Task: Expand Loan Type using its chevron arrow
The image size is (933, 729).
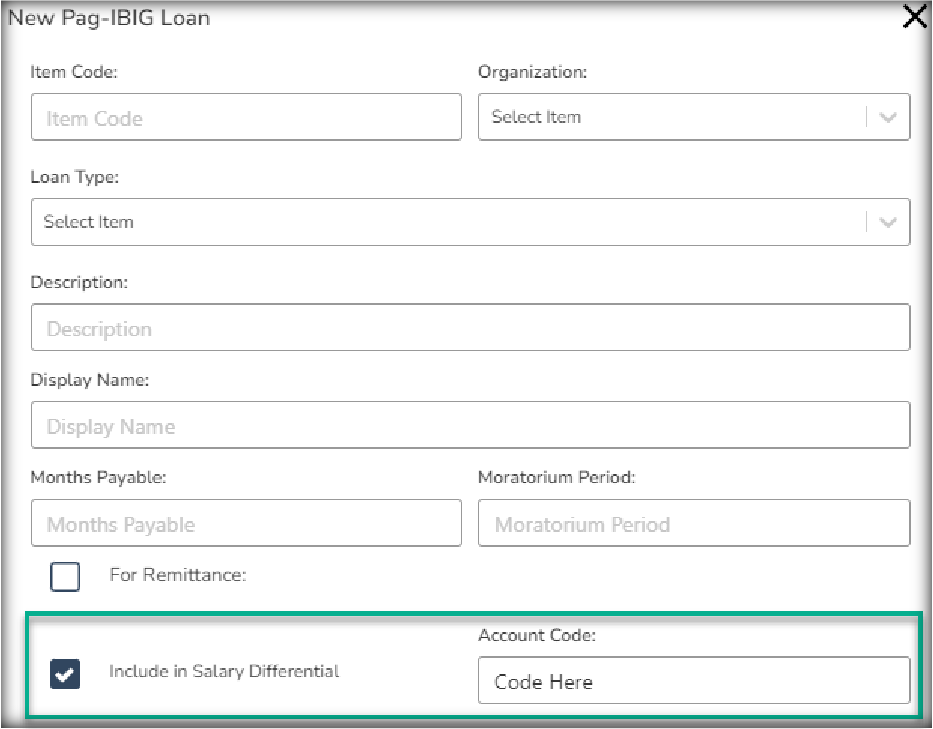Action: [888, 222]
